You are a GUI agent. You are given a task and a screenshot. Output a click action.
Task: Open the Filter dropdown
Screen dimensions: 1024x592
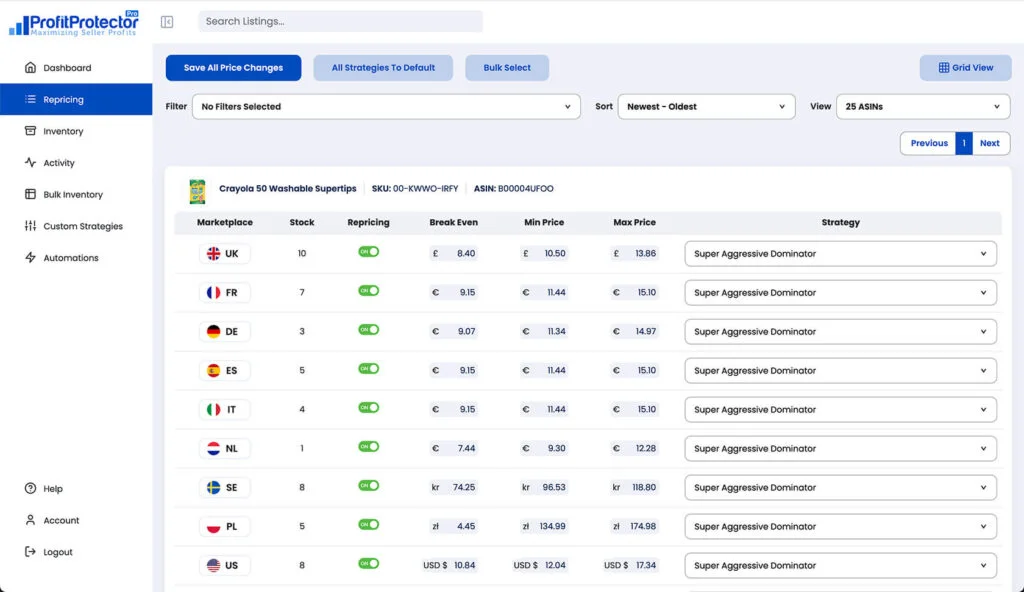click(385, 106)
